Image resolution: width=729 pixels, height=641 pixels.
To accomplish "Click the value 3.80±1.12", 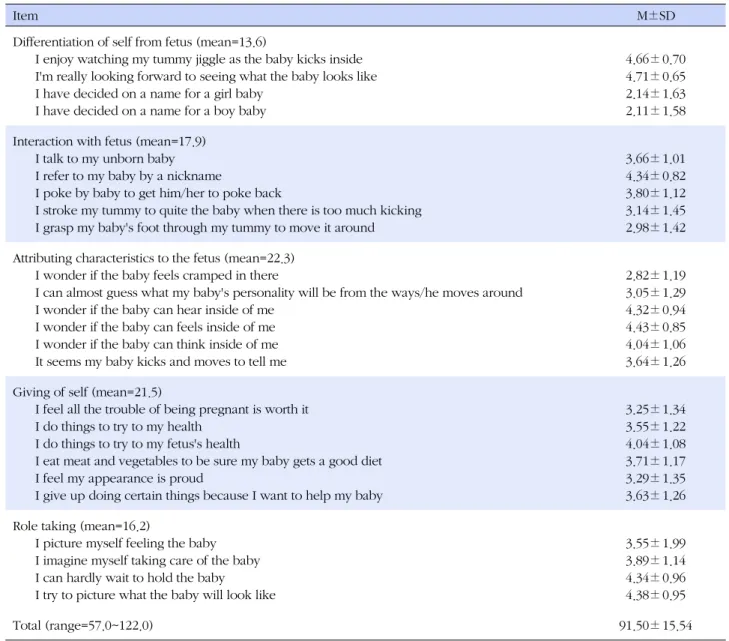I will pyautogui.click(x=656, y=193).
